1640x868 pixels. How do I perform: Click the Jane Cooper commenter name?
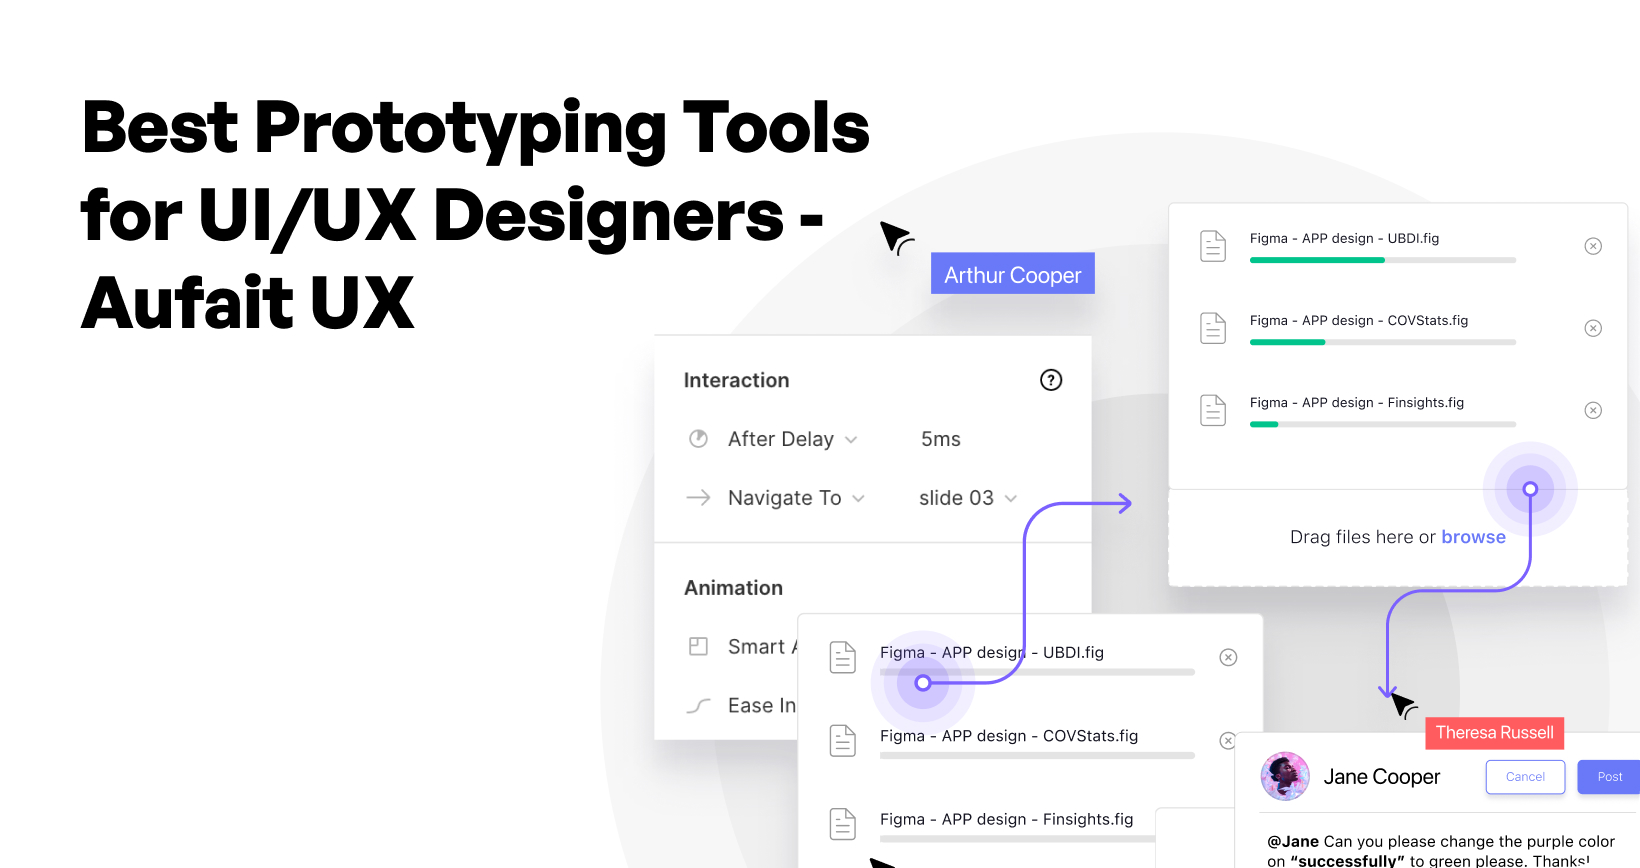tap(1382, 777)
